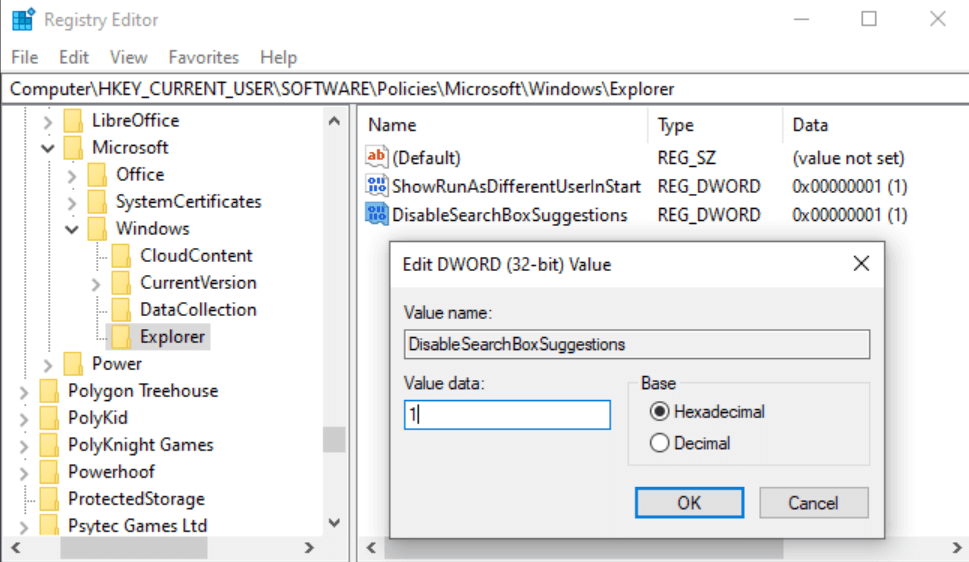Viewport: 969px width, 562px height.
Task: Select the ShowRunAsDifferentUserInStart value name
Action: tap(516, 186)
